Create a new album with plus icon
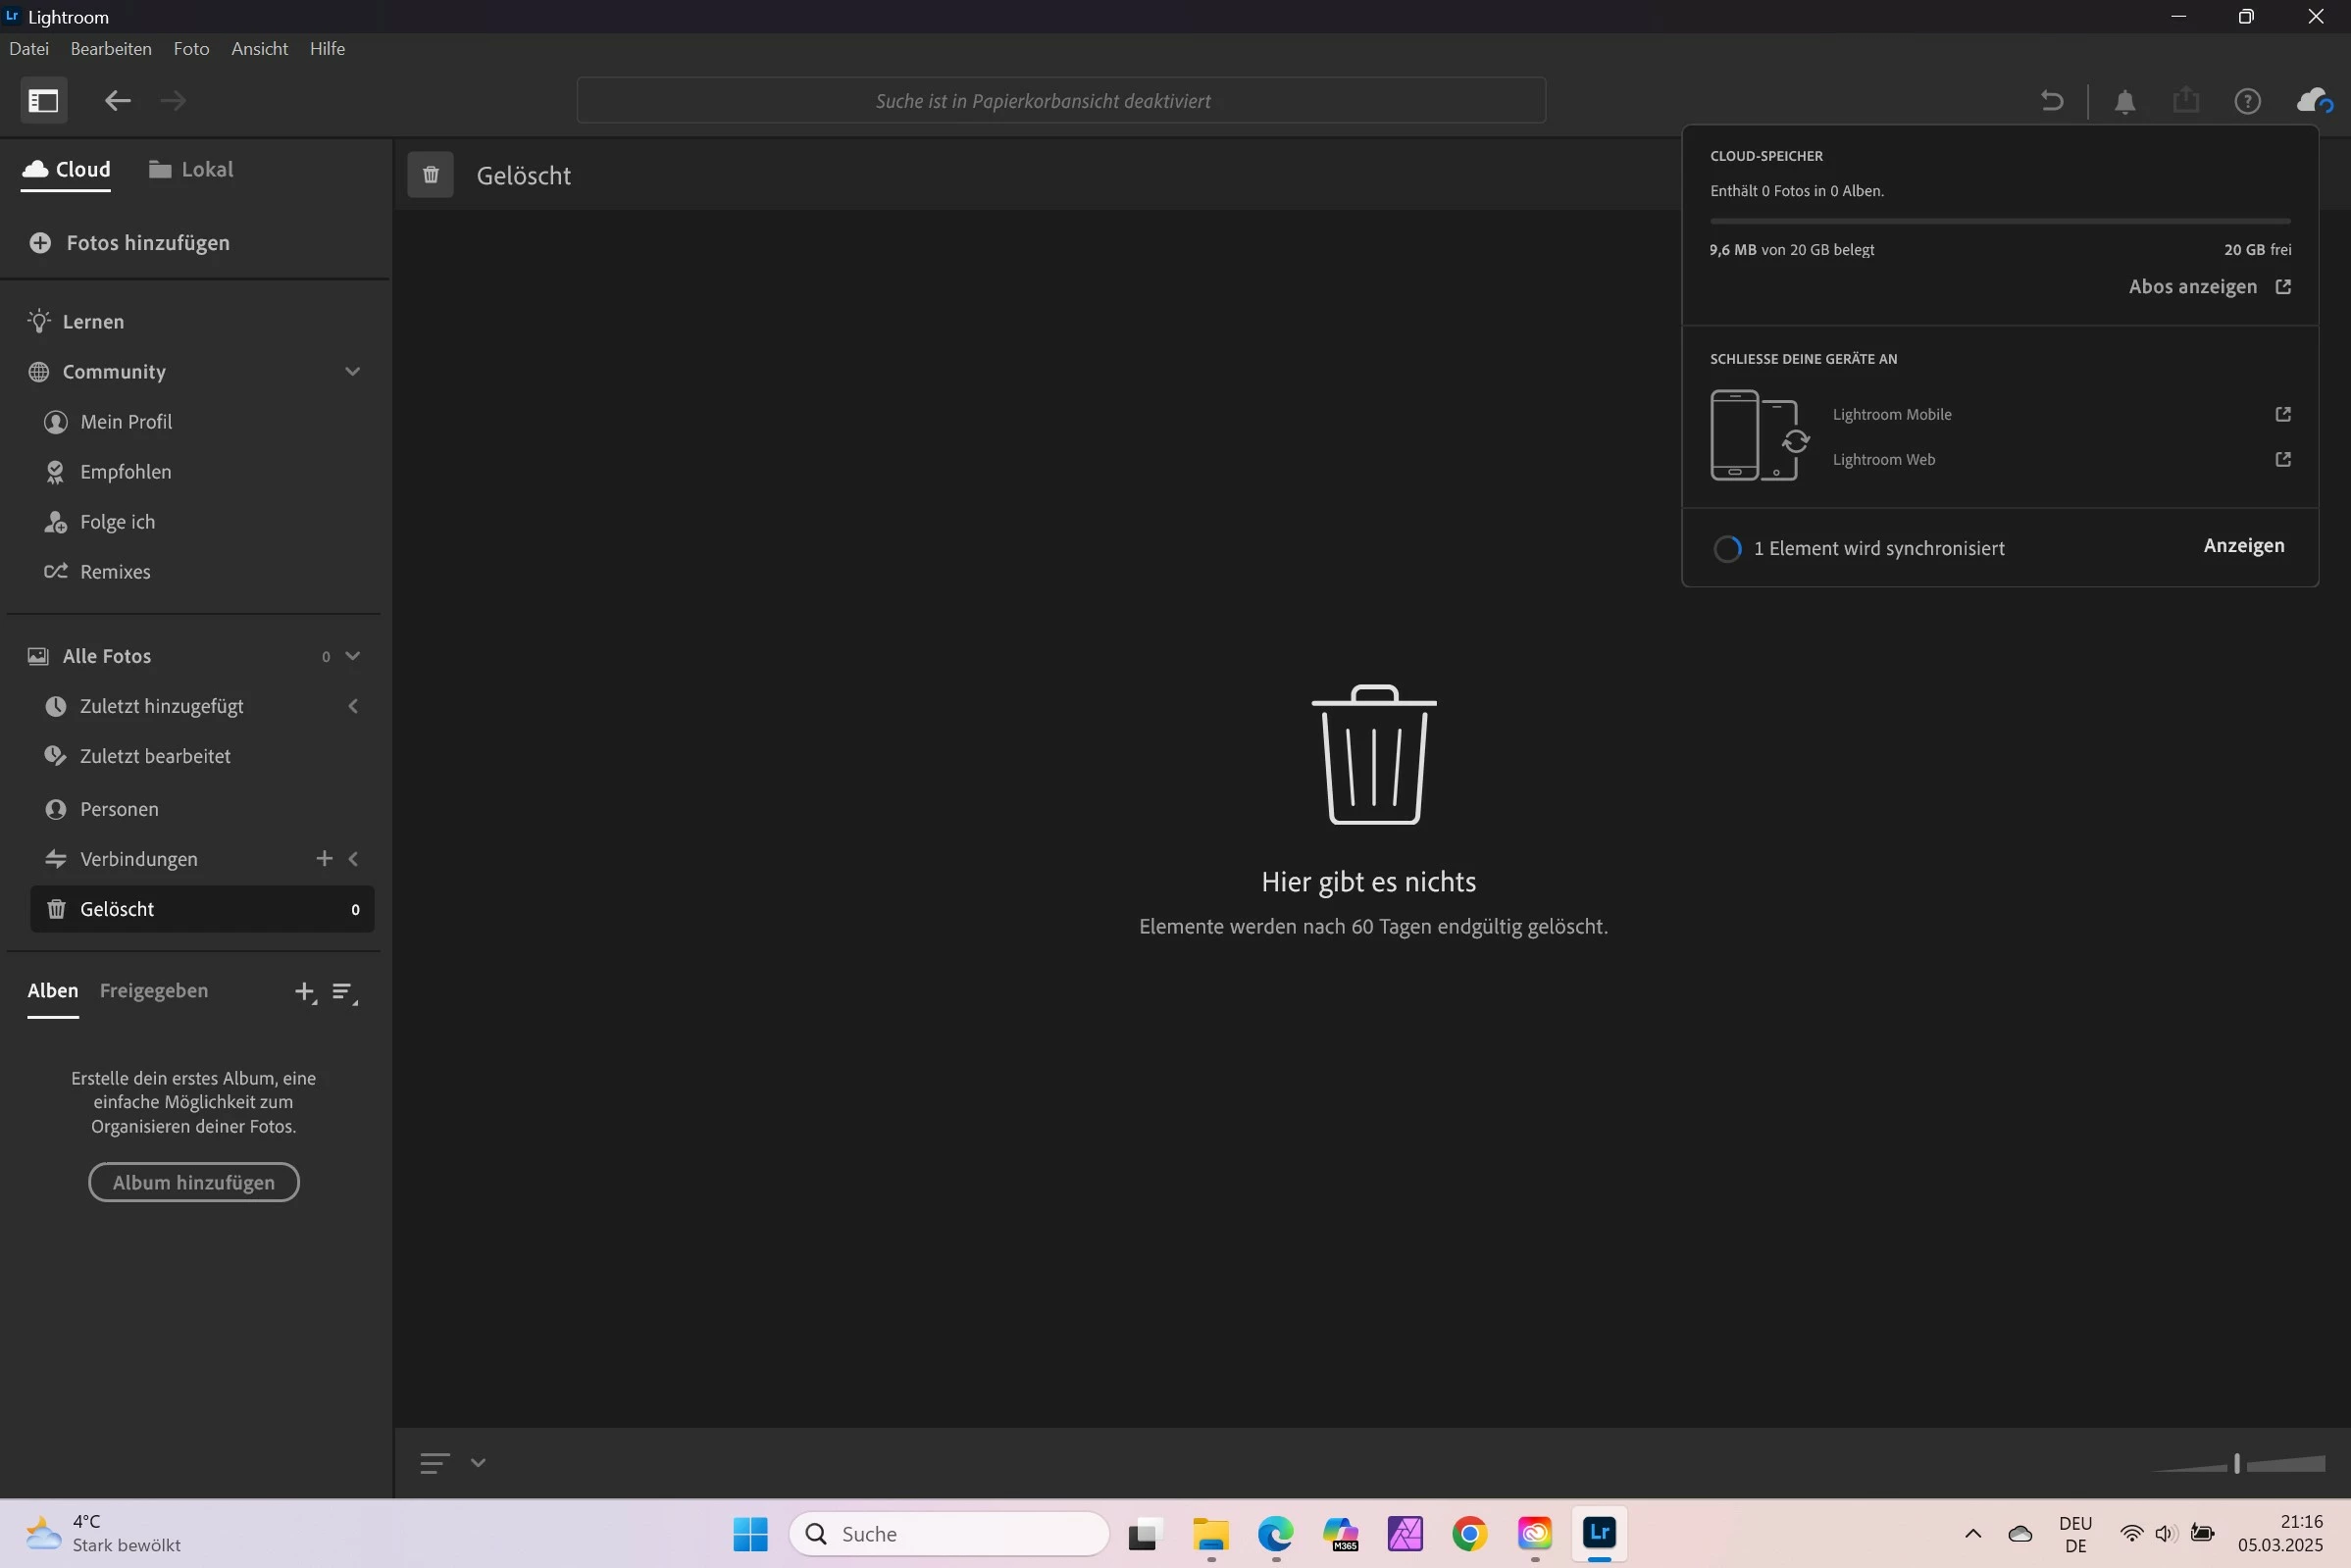The width and height of the screenshot is (2351, 1568). click(304, 991)
